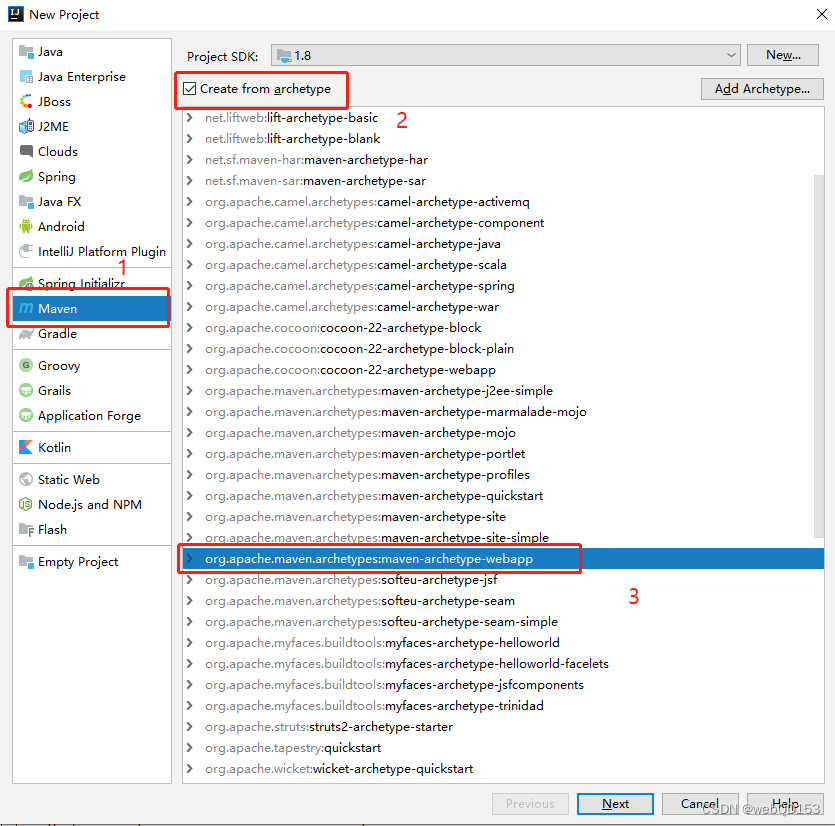This screenshot has width=835, height=826.
Task: Click the Groovy G icon
Action: click(26, 365)
